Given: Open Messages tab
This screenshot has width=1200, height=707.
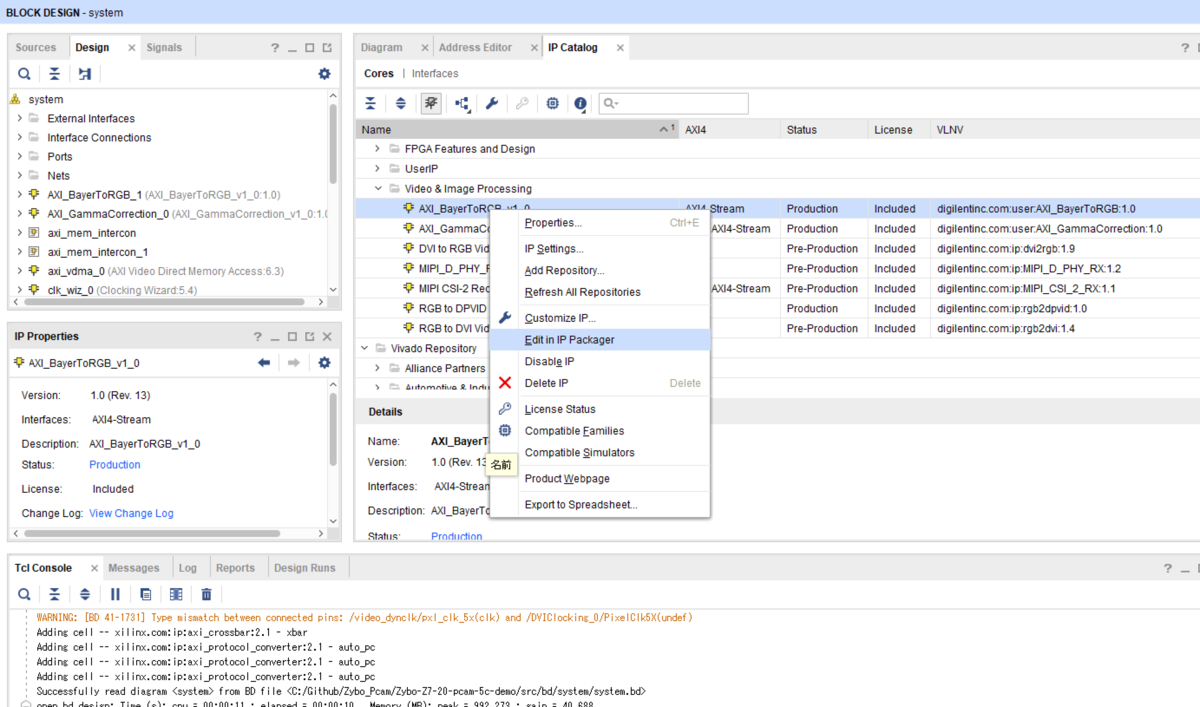Looking at the screenshot, I should pyautogui.click(x=134, y=568).
